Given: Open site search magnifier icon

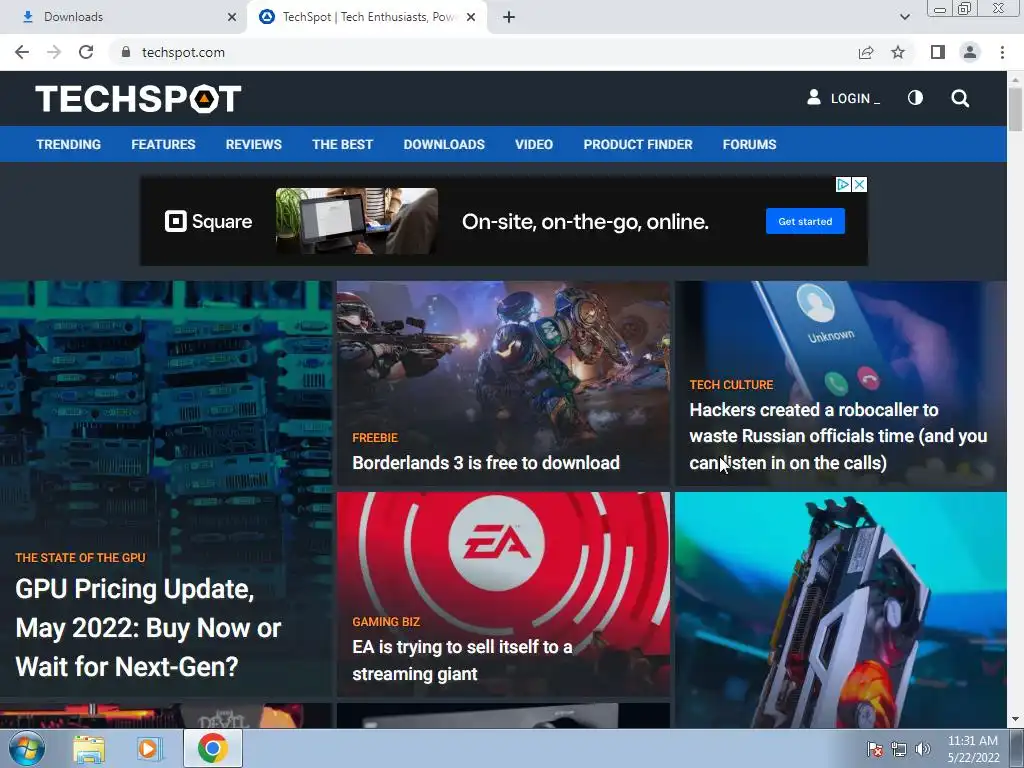Looking at the screenshot, I should pos(960,98).
